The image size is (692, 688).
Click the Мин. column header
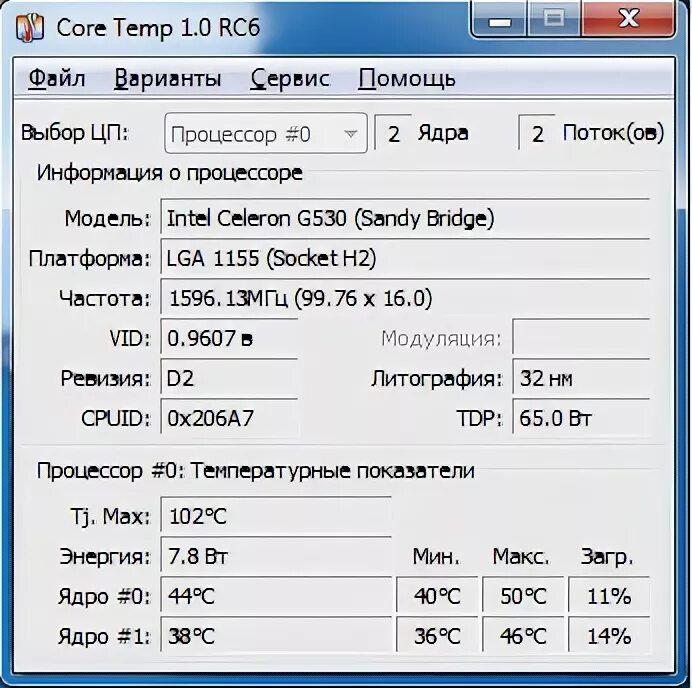[436, 557]
